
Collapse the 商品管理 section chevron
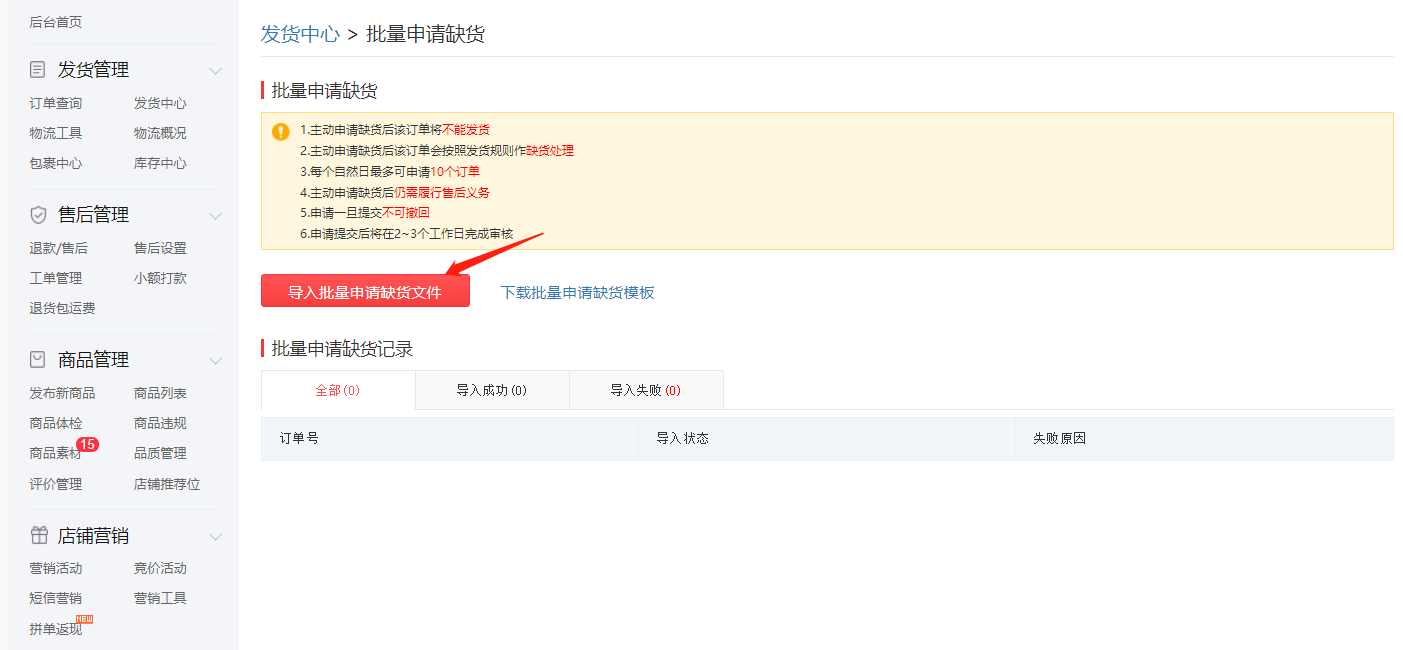pos(215,361)
